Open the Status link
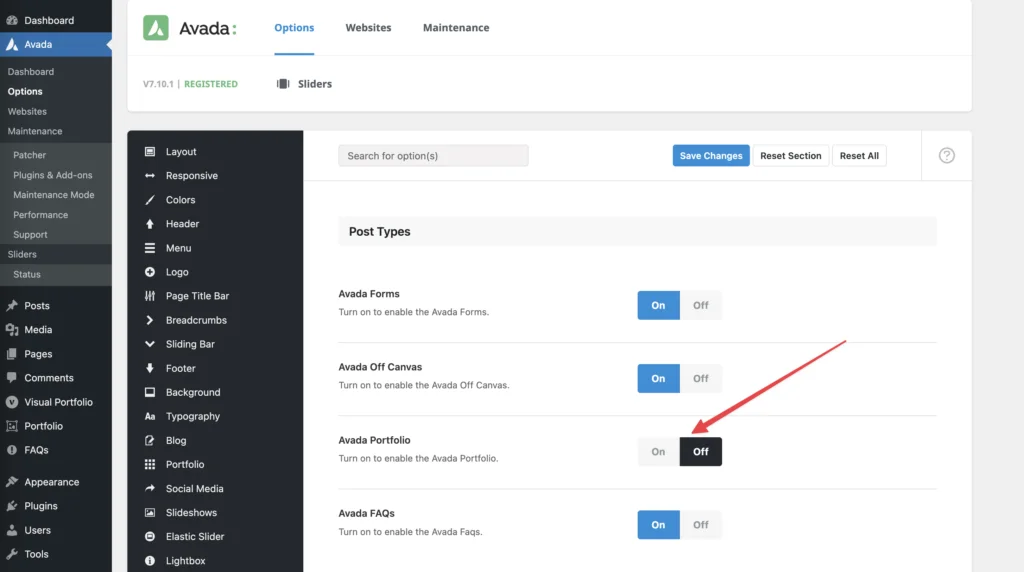1024x572 pixels. coord(27,274)
